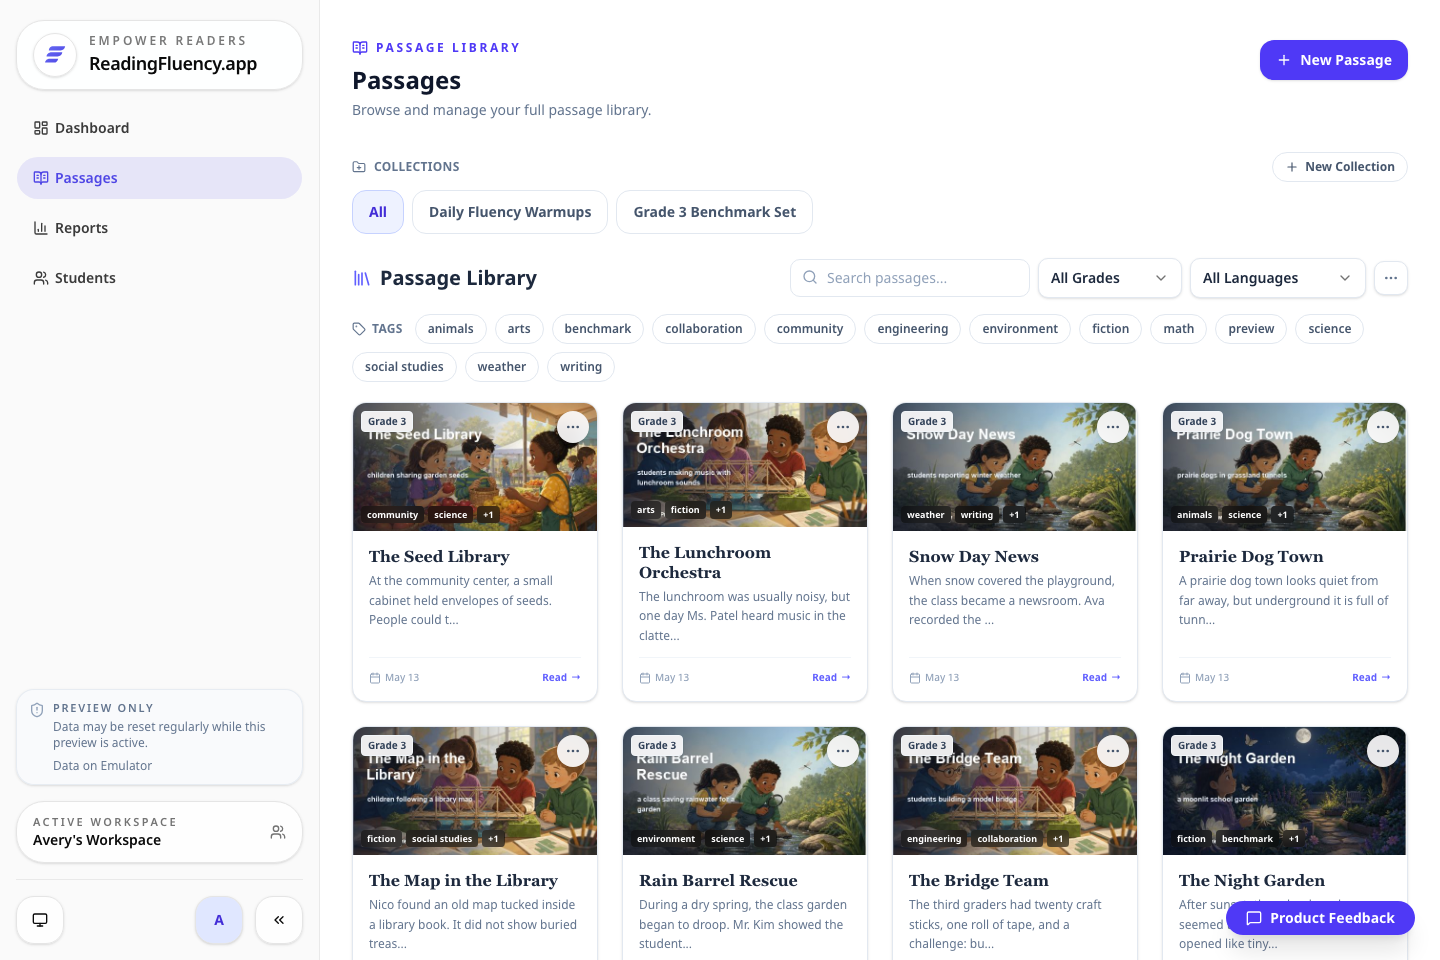Screen dimensions: 1440x960
Task: Open options menu on The Night Garden card
Action: pos(1383,751)
